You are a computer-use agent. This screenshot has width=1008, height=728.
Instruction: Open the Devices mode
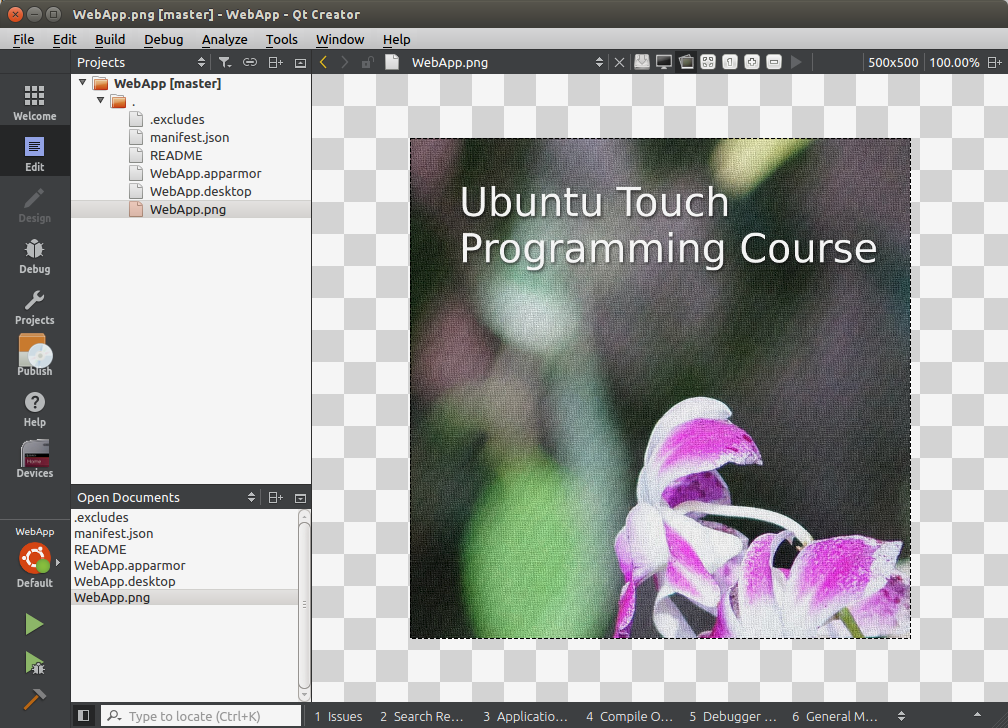(35, 459)
